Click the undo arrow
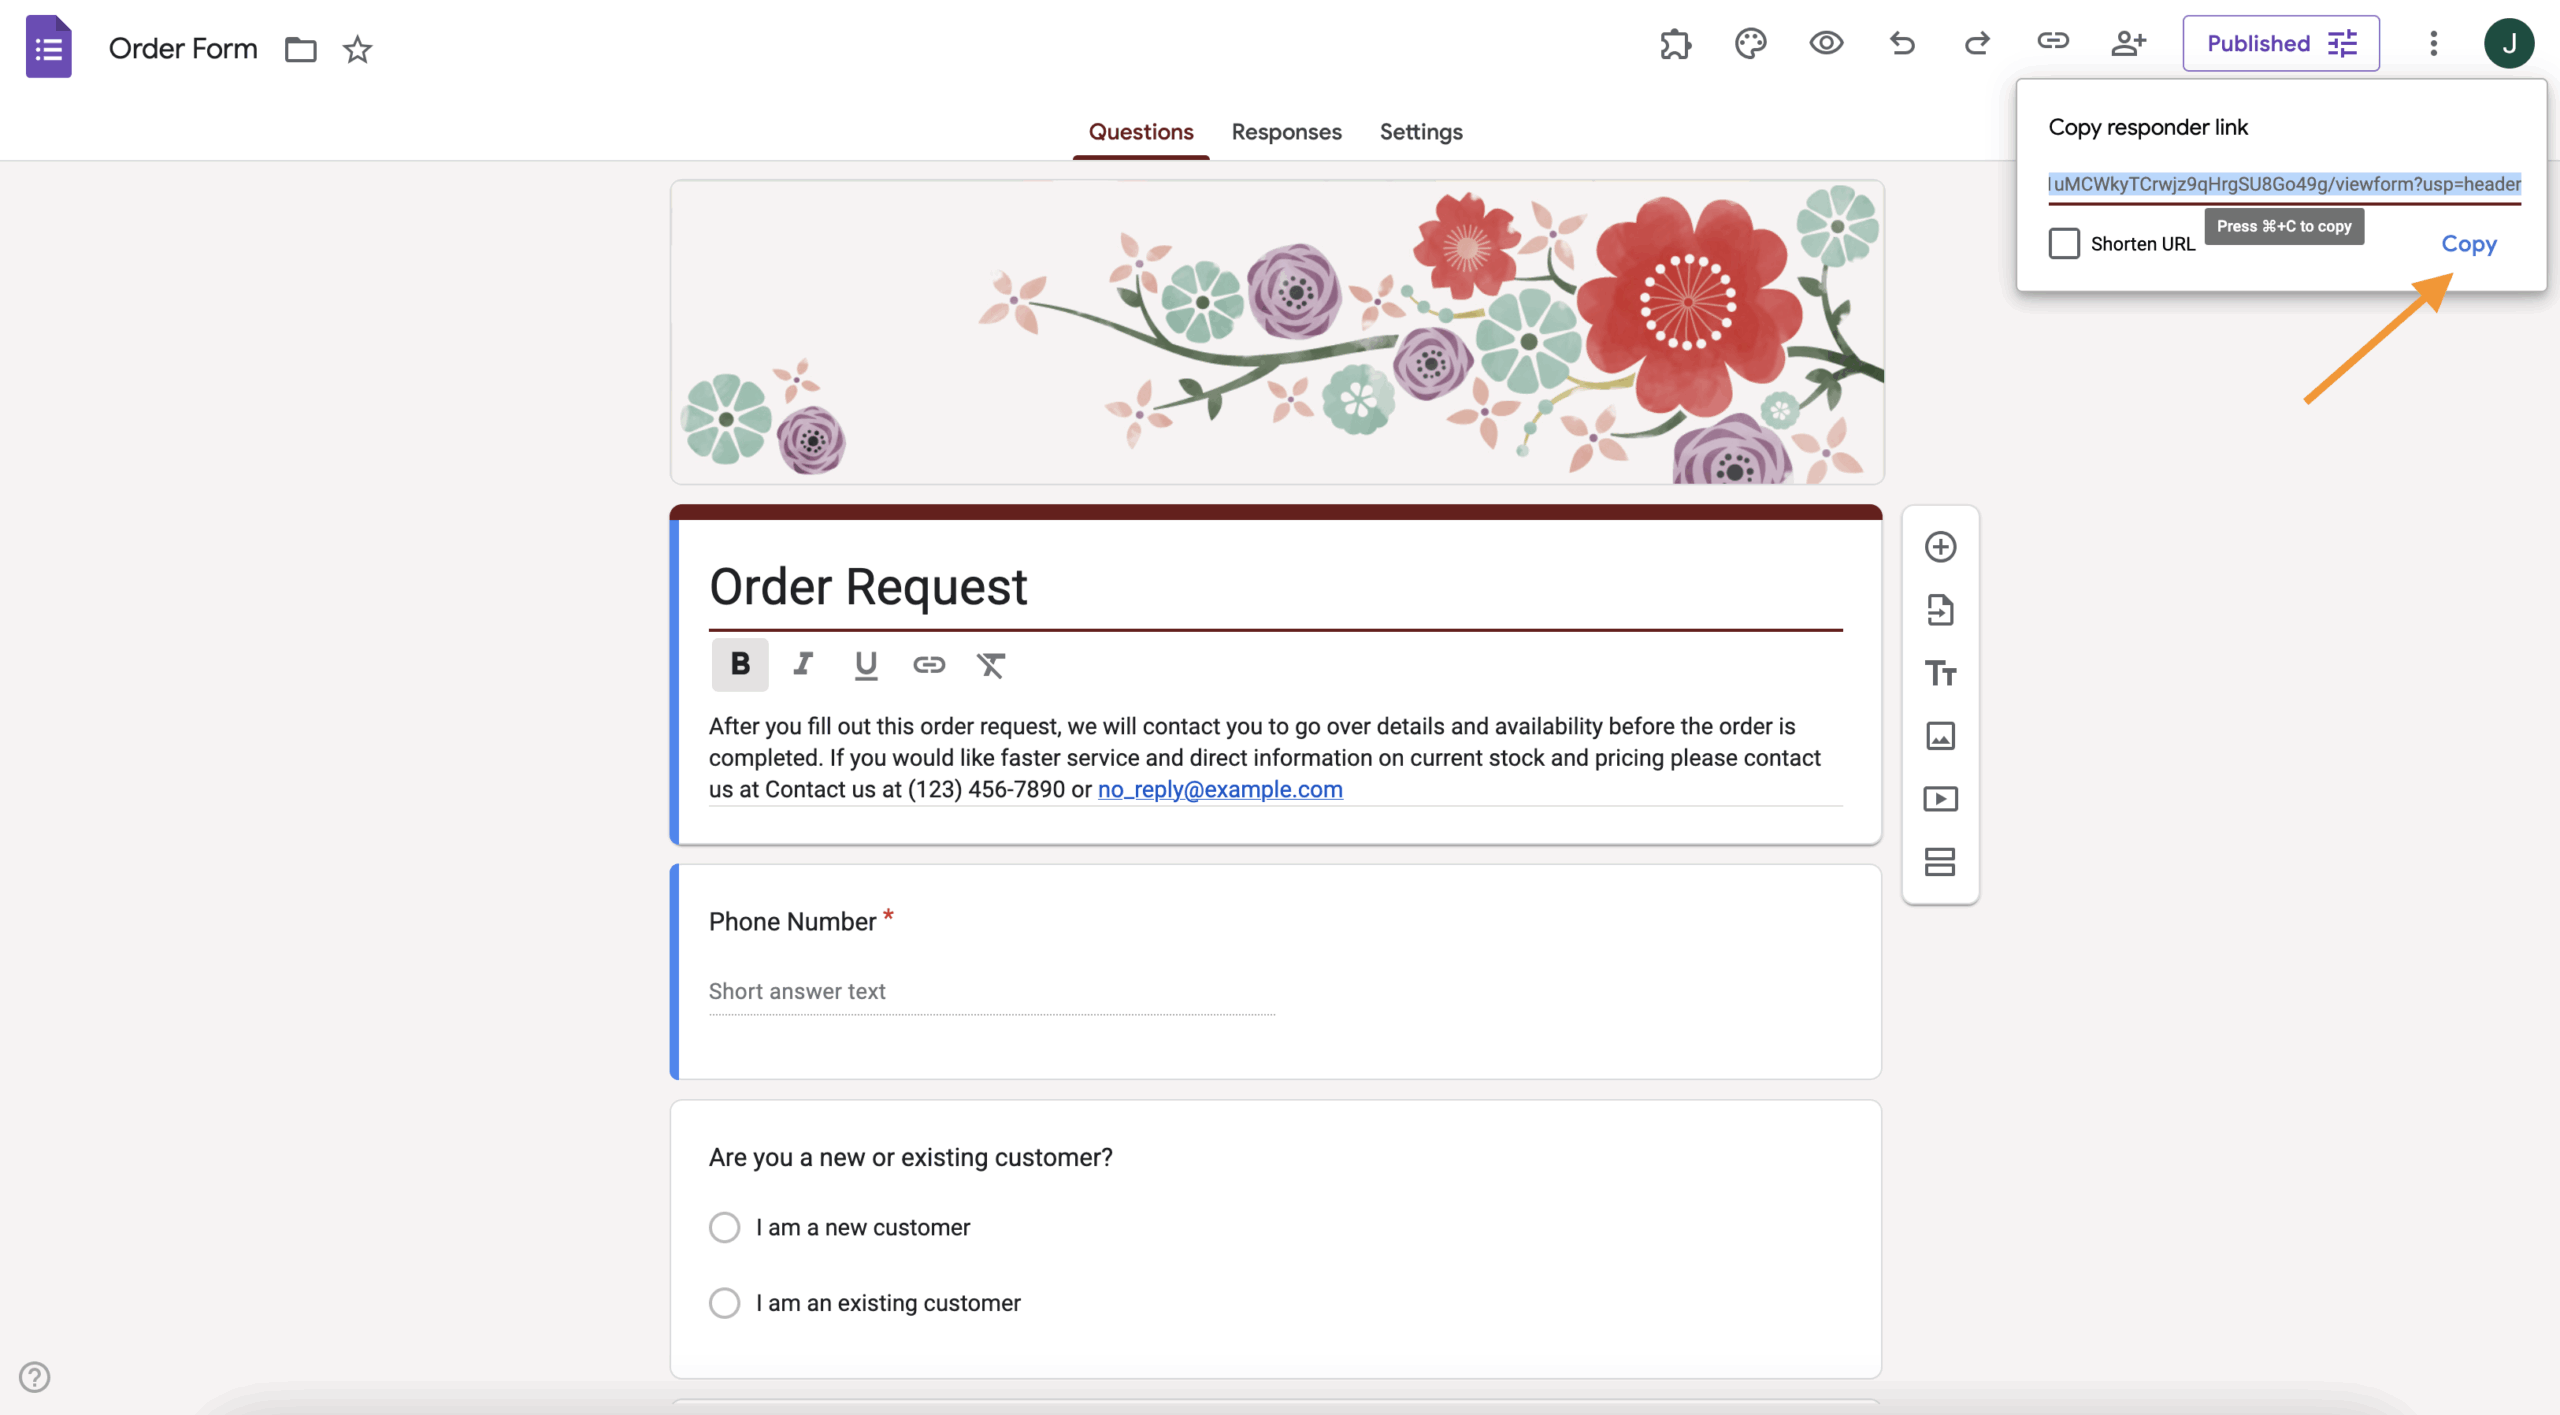Screen dimensions: 2560x1415 click(x=1902, y=44)
